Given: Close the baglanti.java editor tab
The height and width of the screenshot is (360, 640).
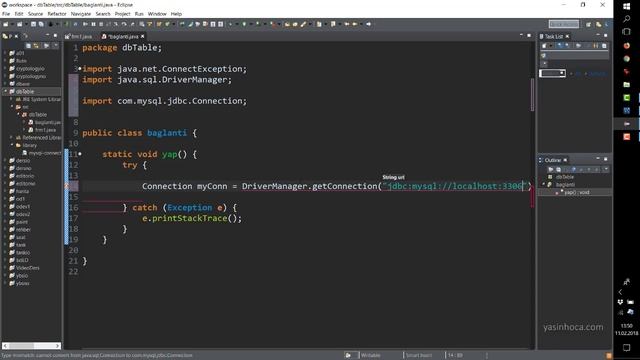Looking at the screenshot, I should pos(142,36).
